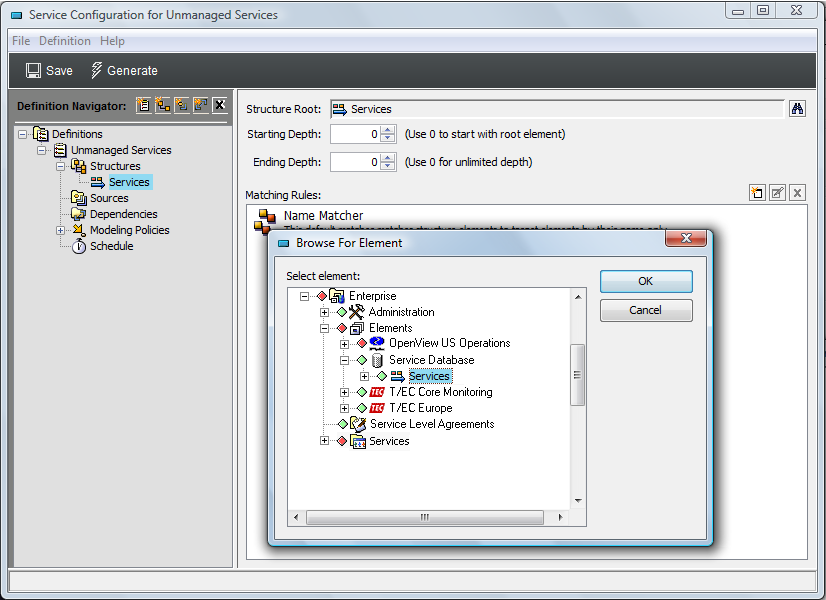826x600 pixels.
Task: Click the X icon in Definition Navigator toolbar
Action: pos(220,105)
